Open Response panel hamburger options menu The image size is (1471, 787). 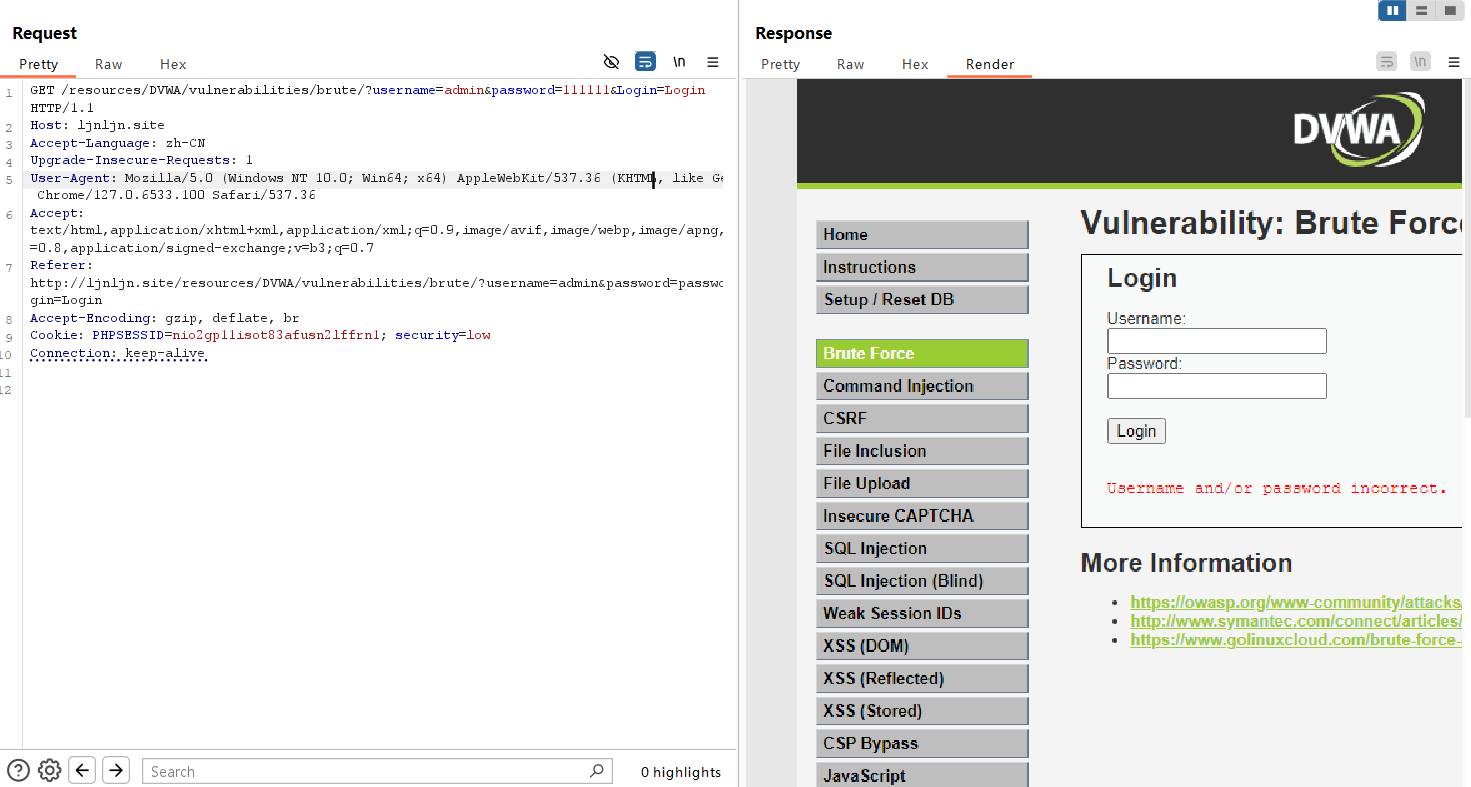[x=1454, y=62]
